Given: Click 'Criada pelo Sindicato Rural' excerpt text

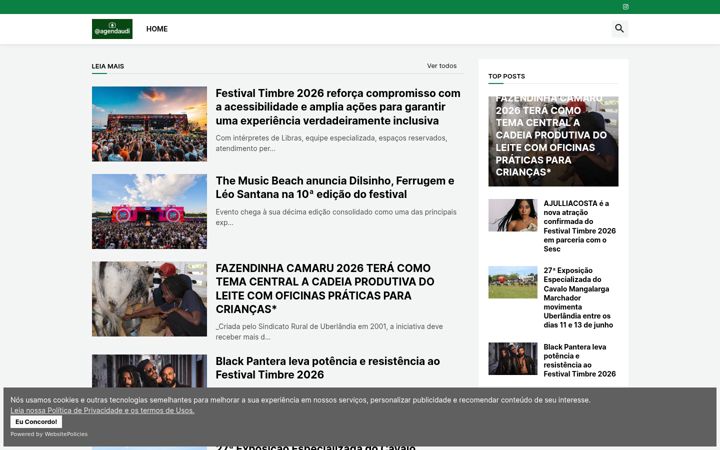Looking at the screenshot, I should 329,332.
